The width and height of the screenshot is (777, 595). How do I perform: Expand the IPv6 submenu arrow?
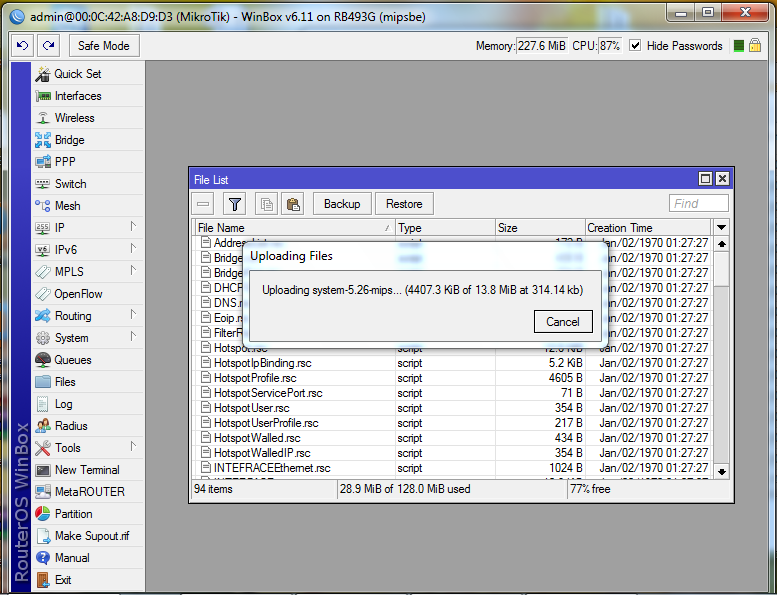click(x=133, y=248)
